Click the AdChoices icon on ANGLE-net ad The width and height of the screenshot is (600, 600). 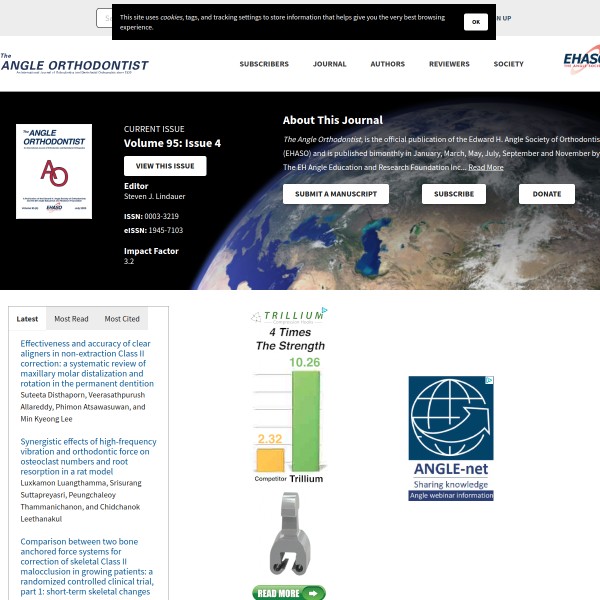coord(489,381)
